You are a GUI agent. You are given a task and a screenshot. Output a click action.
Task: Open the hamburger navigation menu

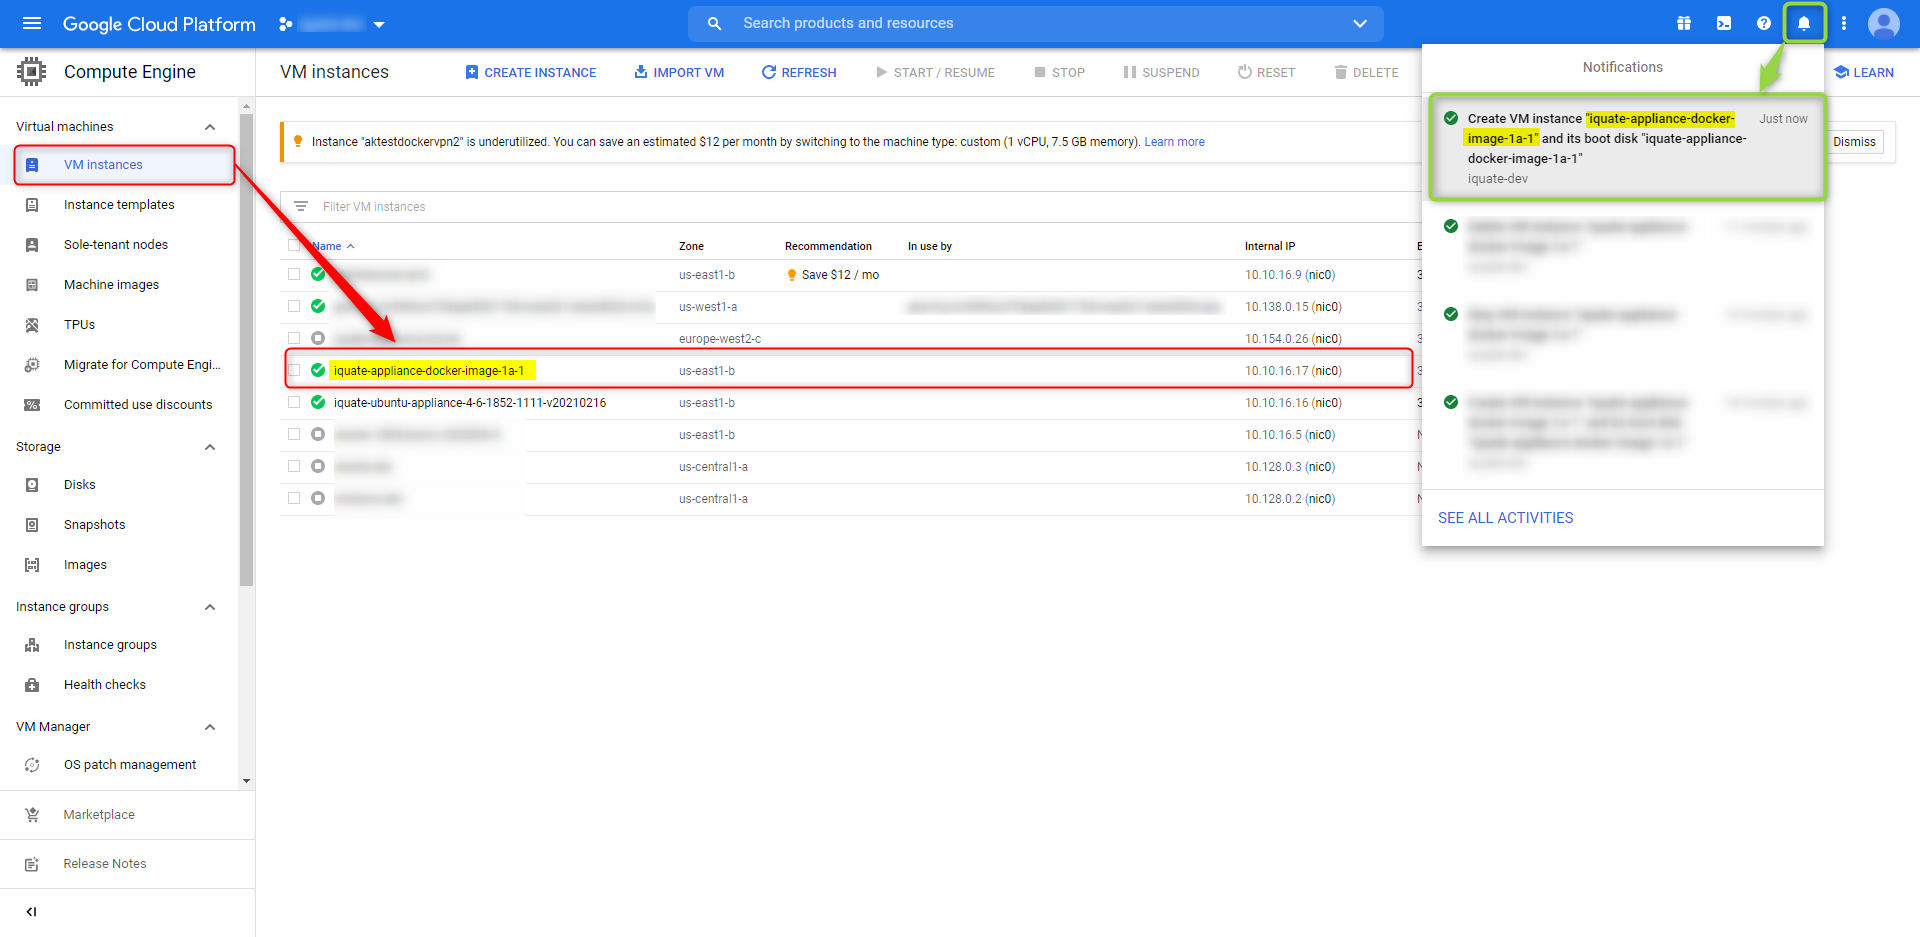[x=32, y=23]
